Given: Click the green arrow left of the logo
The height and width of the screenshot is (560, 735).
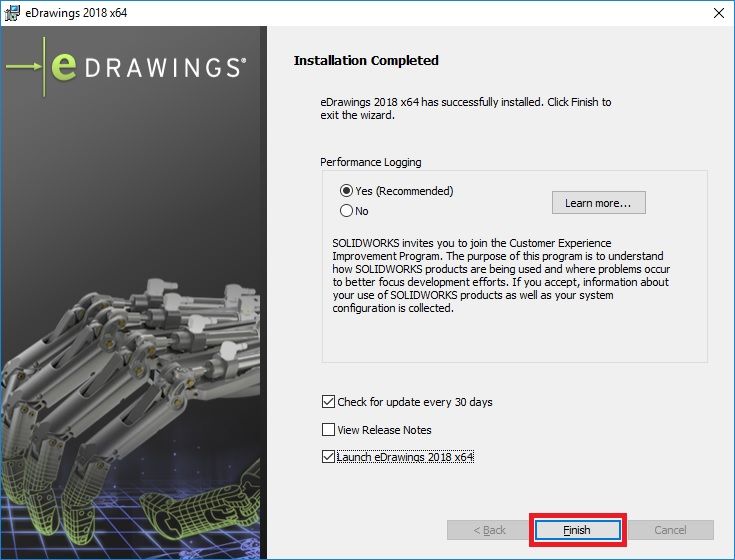Looking at the screenshot, I should click(x=24, y=67).
